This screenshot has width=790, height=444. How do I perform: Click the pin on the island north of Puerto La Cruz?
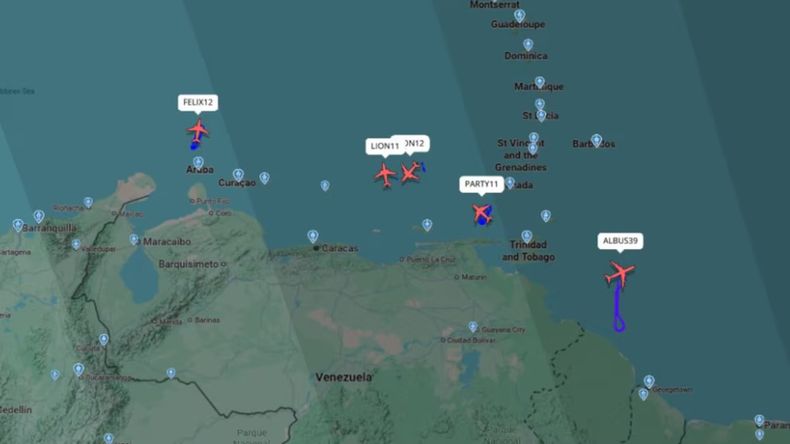[427, 225]
